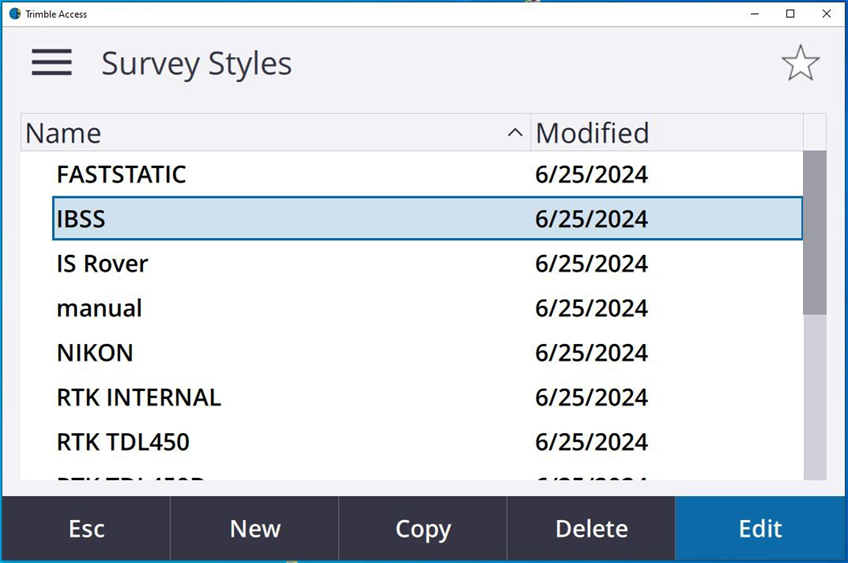
Task: Edit the selected survey style
Action: click(x=760, y=529)
